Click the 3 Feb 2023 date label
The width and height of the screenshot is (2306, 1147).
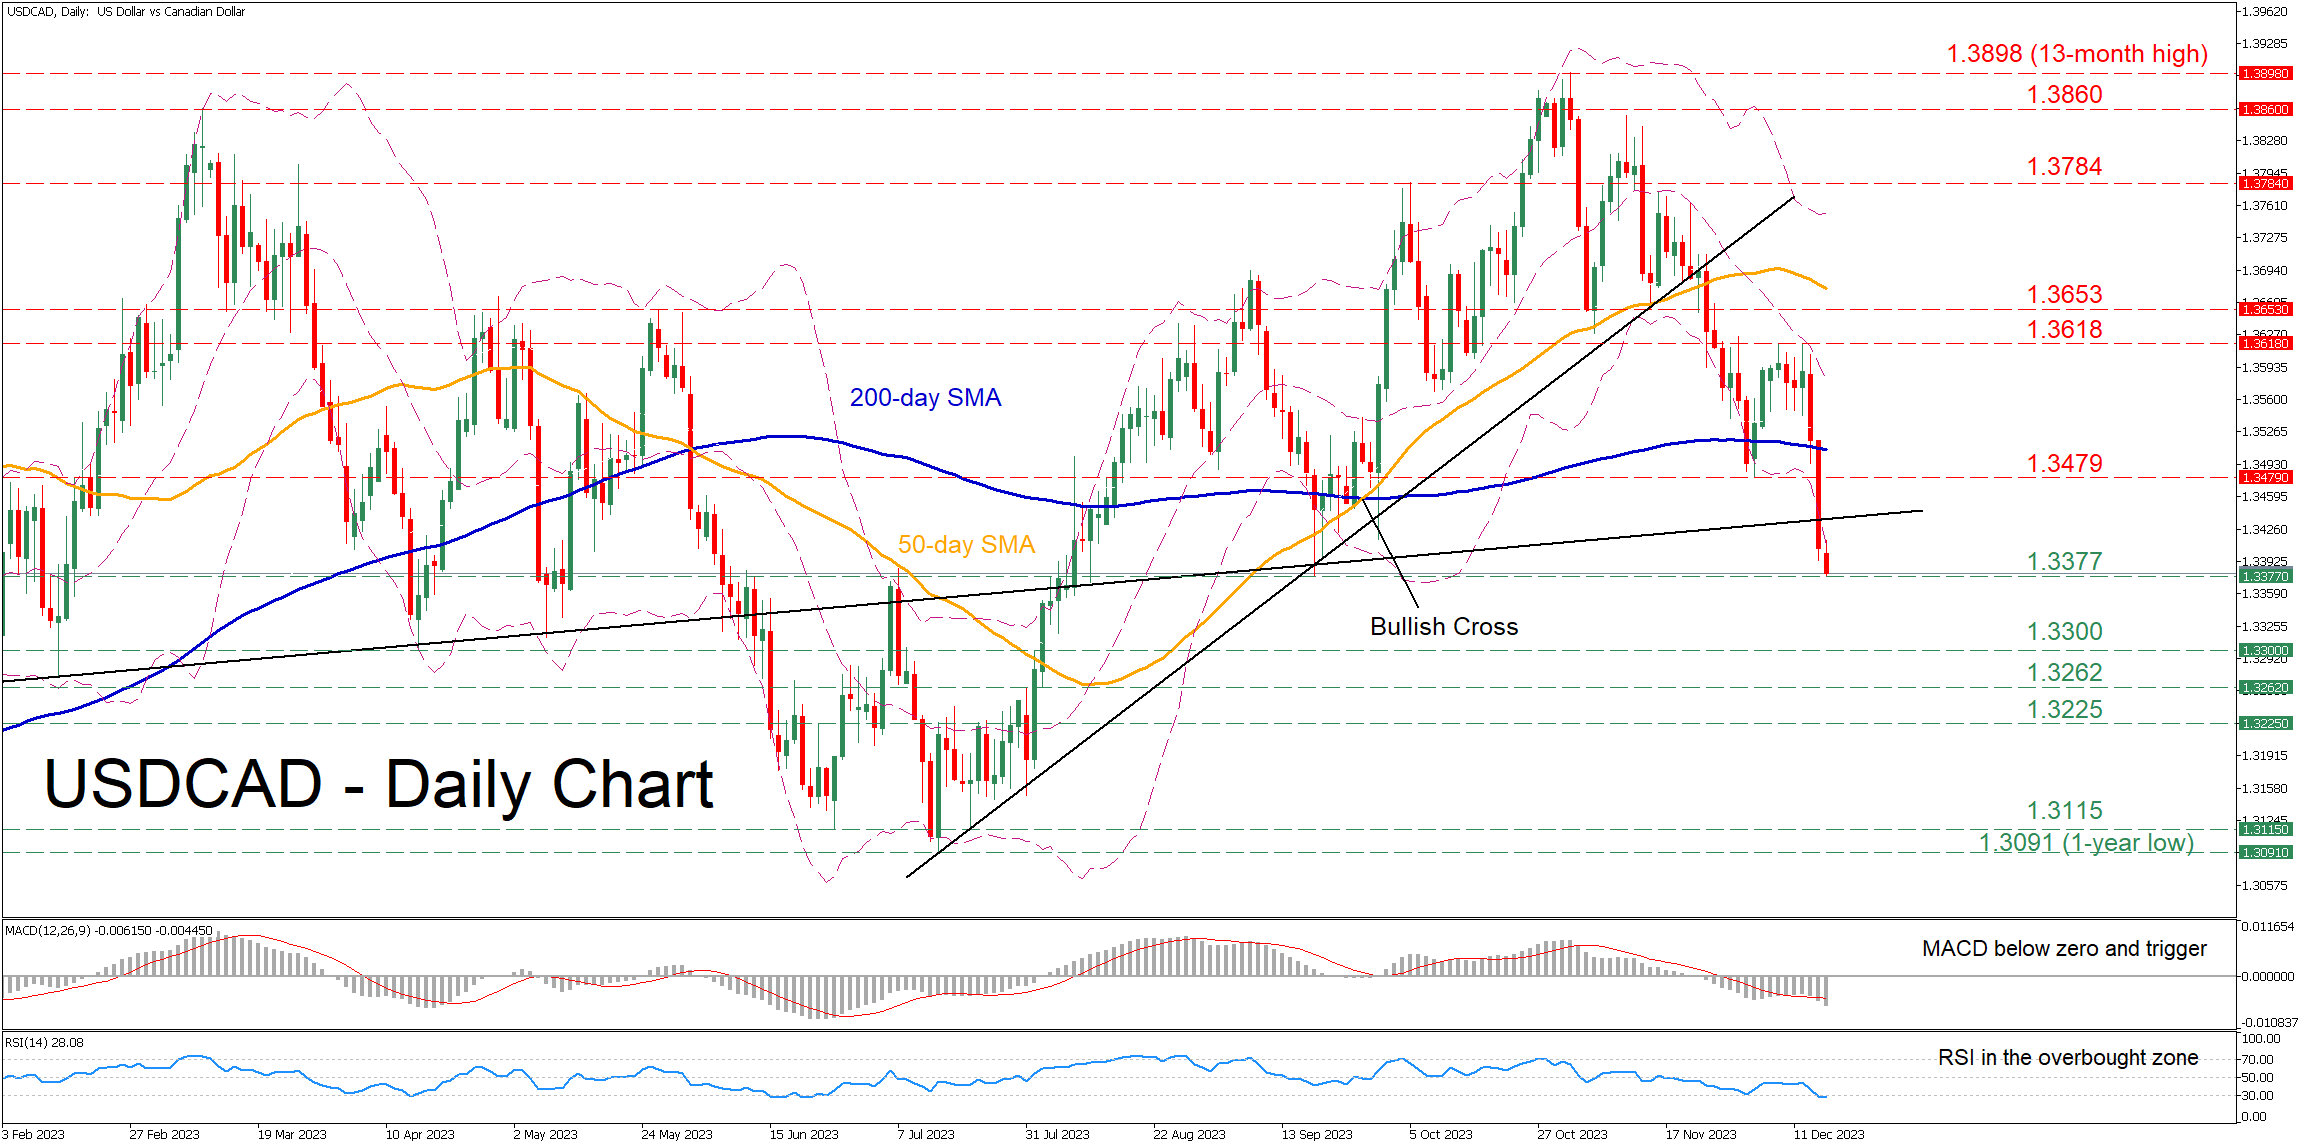tap(34, 1135)
